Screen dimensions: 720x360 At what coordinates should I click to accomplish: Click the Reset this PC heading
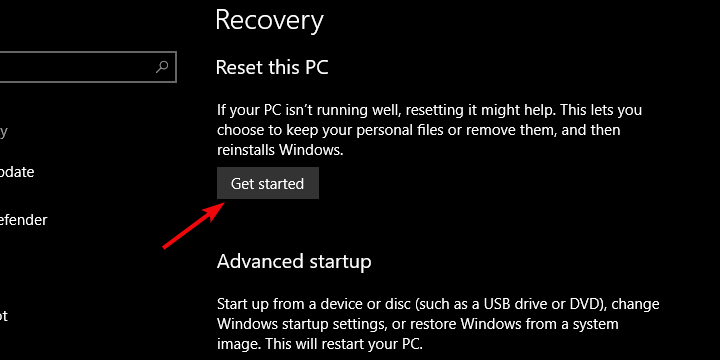(x=272, y=68)
